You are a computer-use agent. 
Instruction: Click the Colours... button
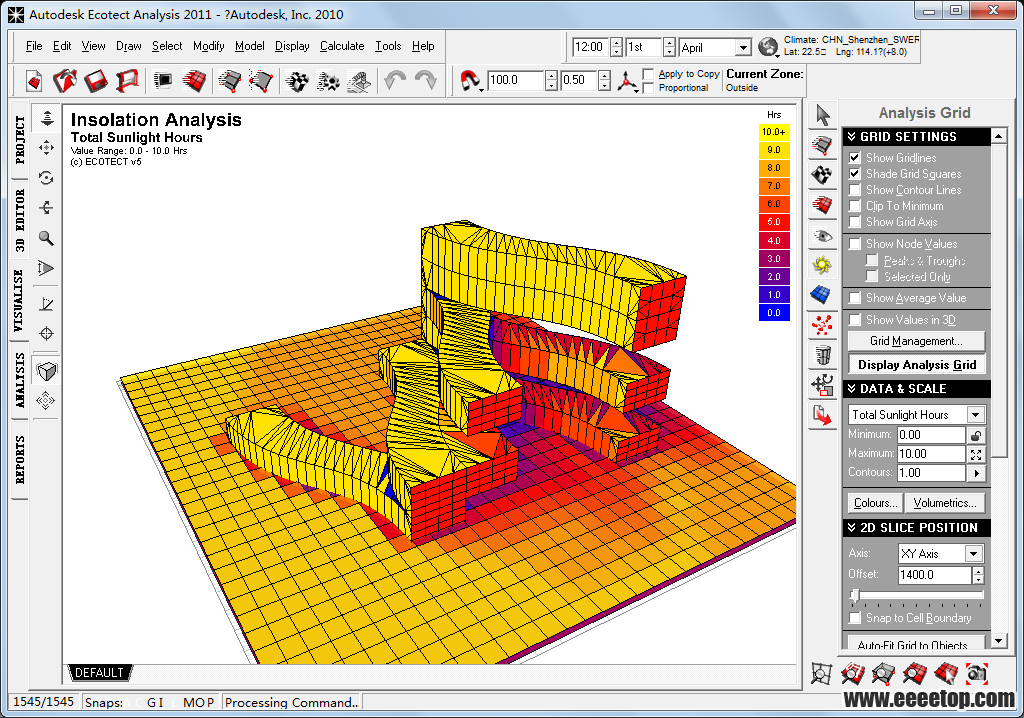[x=876, y=503]
